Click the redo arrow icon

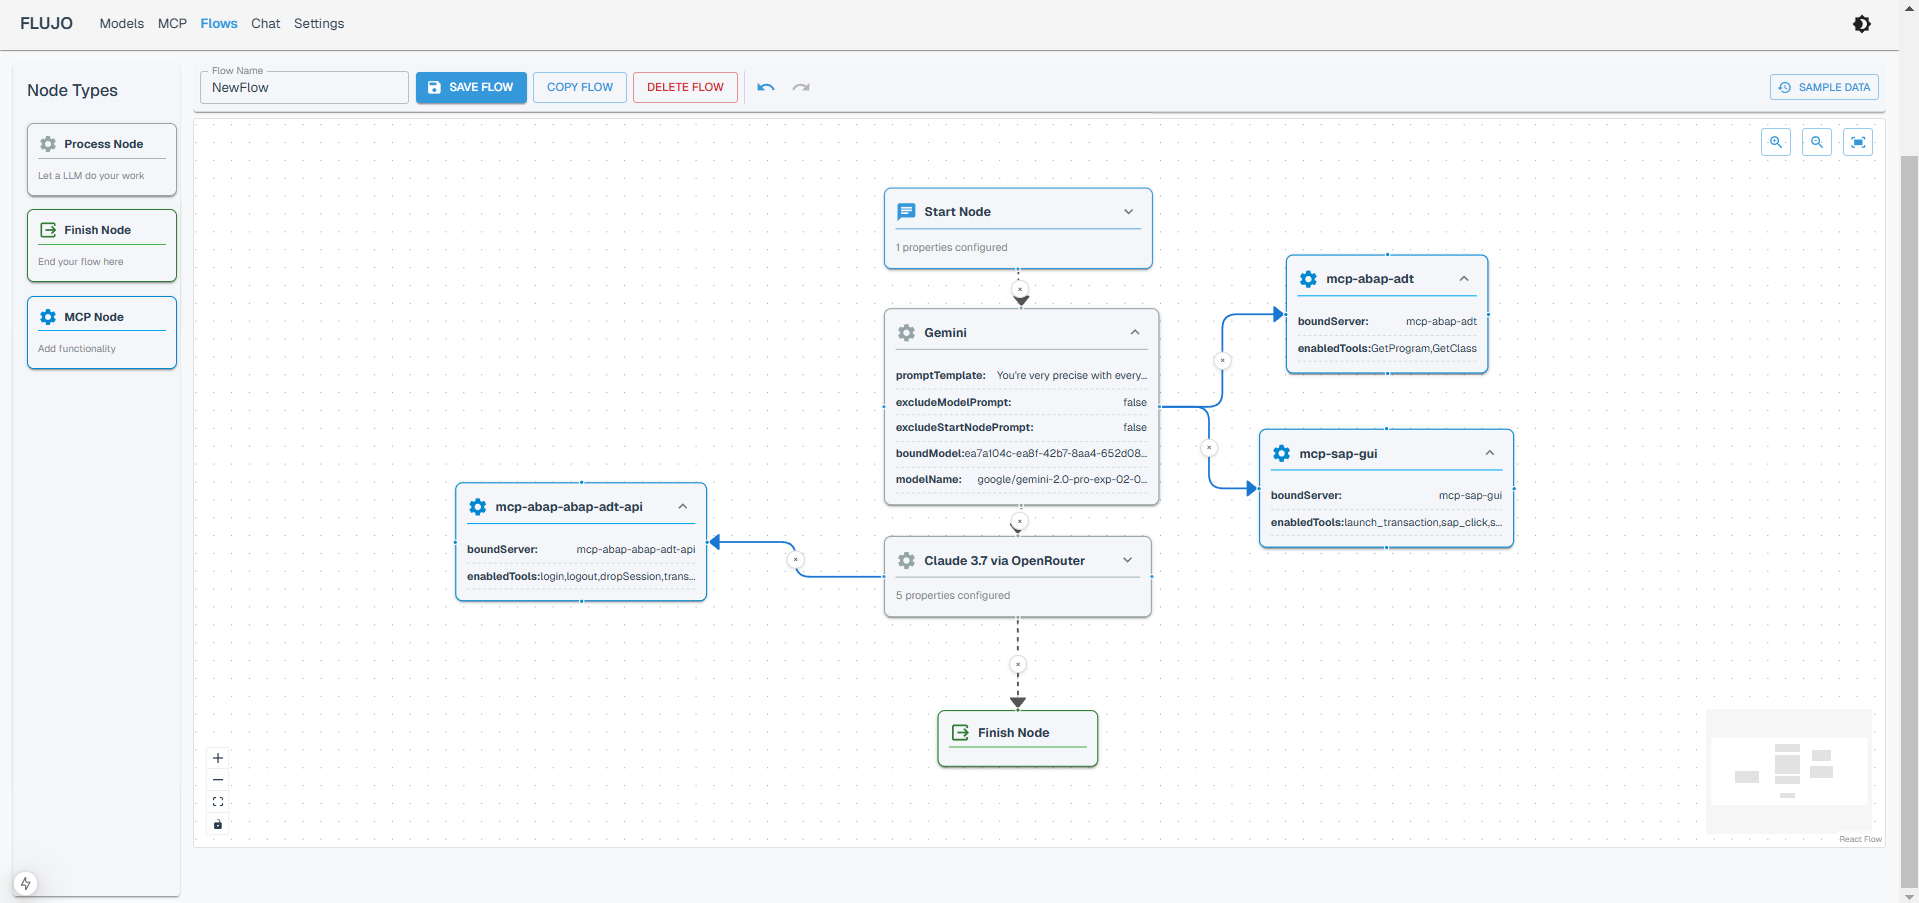[801, 87]
